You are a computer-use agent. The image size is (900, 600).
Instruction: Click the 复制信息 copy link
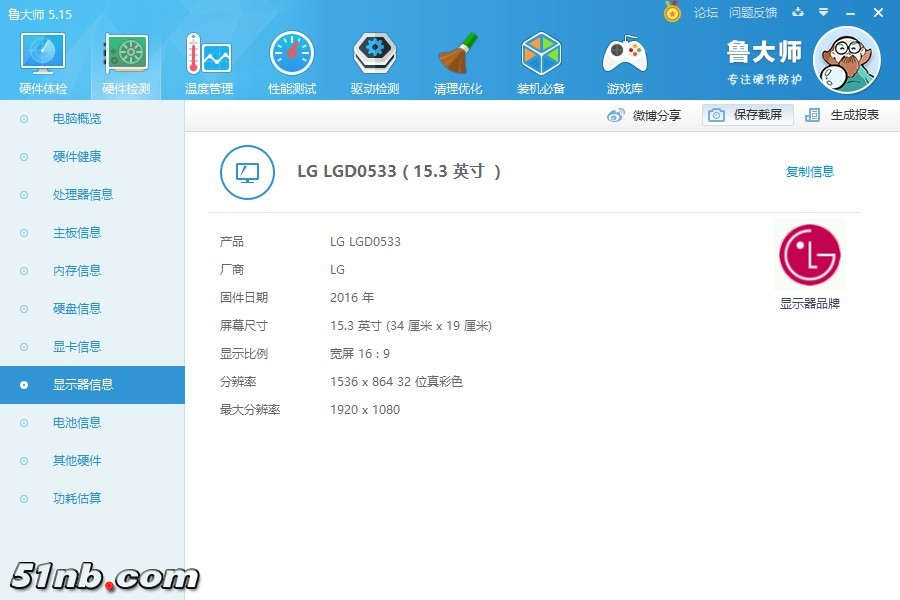click(809, 171)
